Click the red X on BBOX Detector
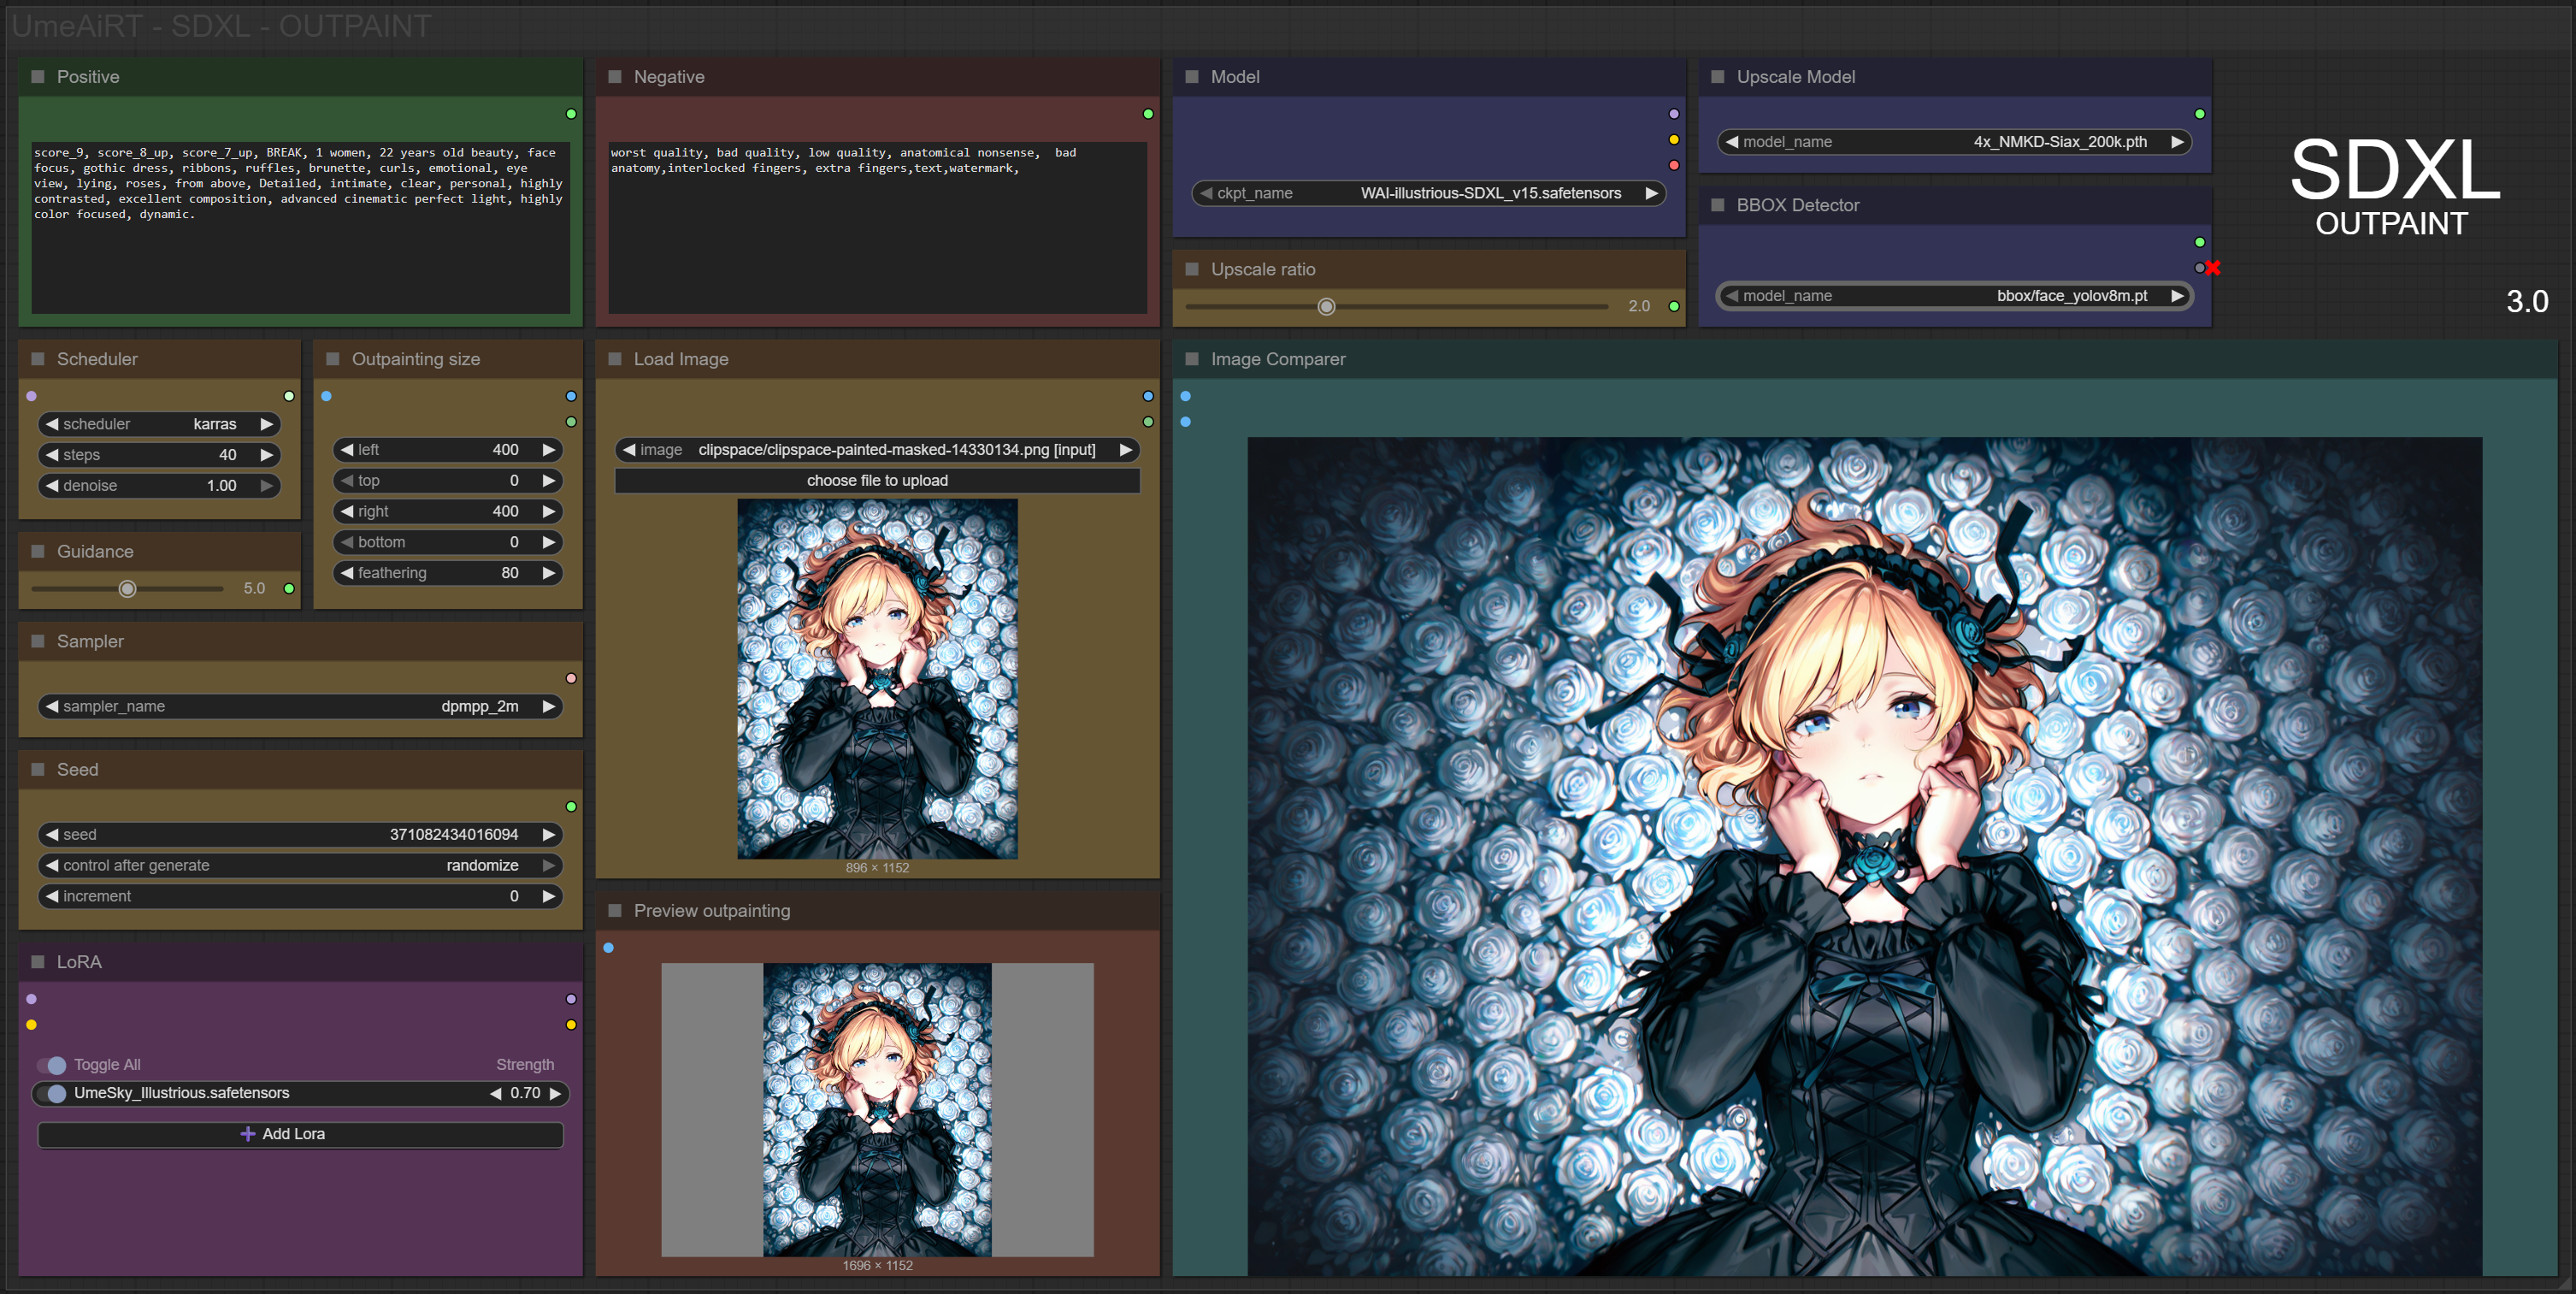The height and width of the screenshot is (1294, 2576). coord(2213,268)
